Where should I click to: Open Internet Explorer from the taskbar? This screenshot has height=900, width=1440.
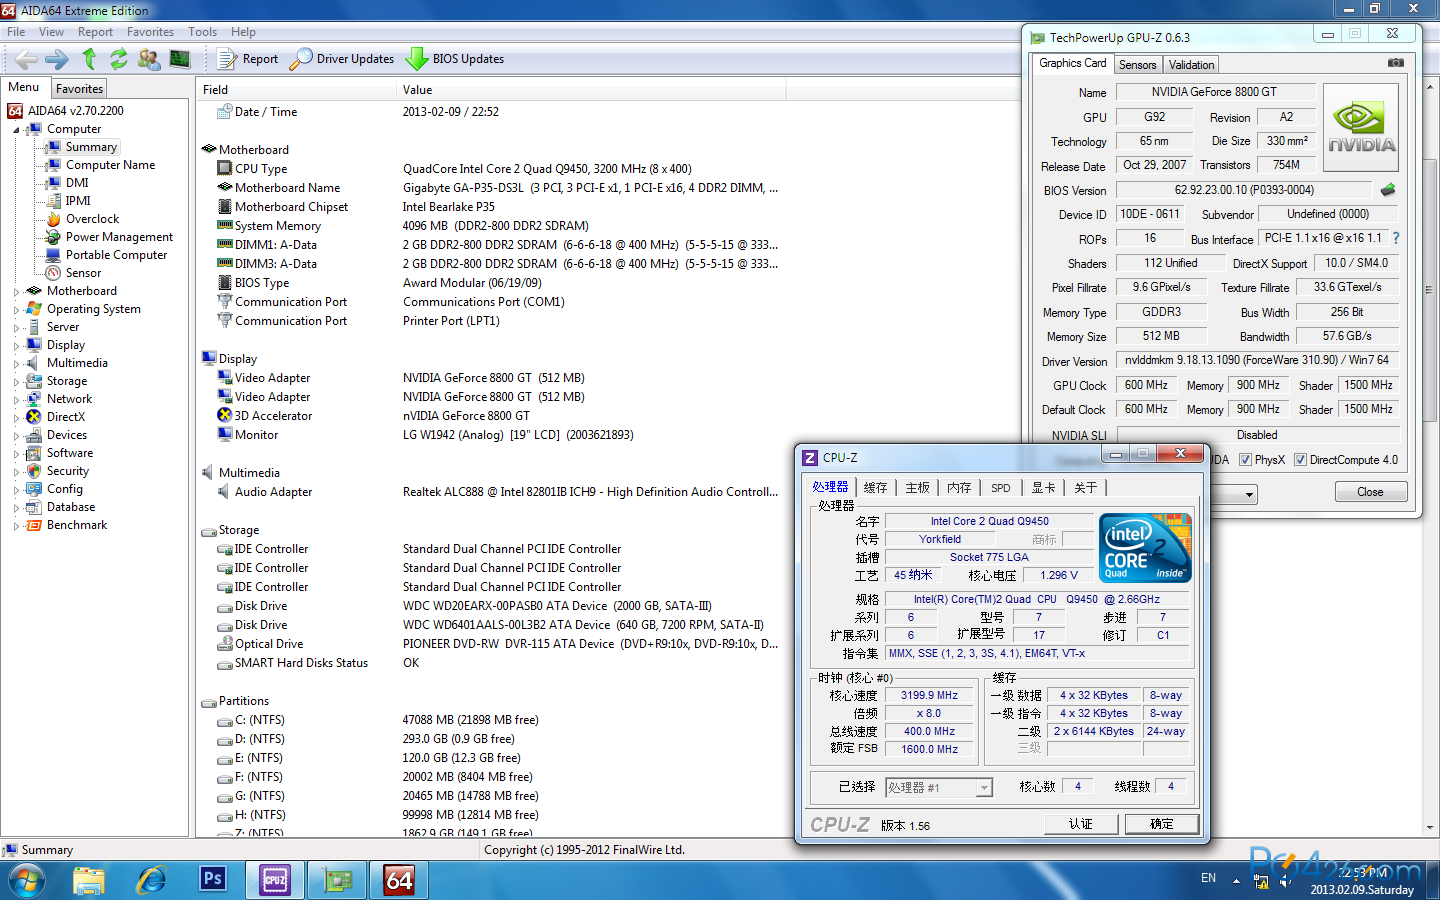pos(151,880)
